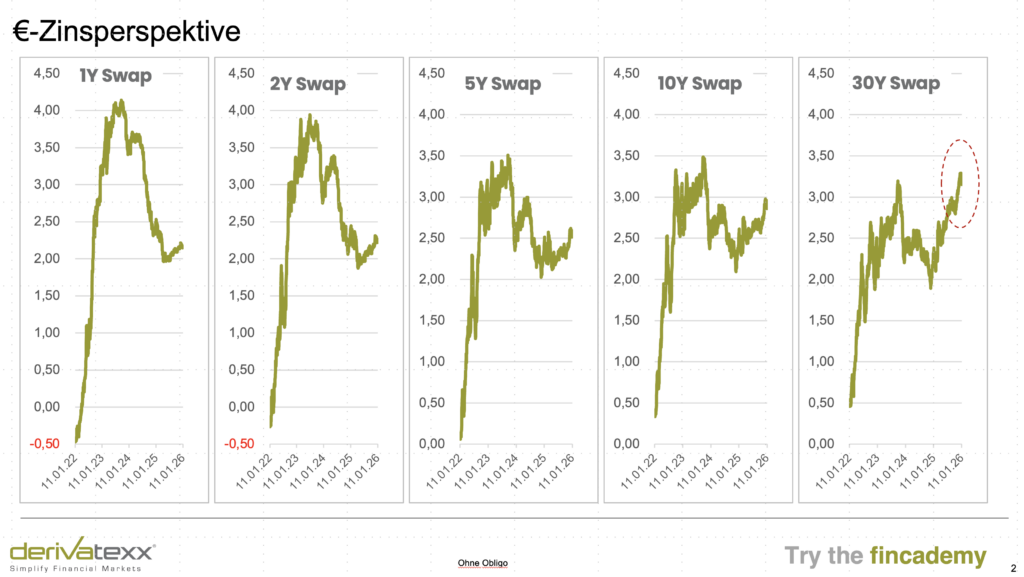Screen dimensions: 1024x577
Task: Select the 10Y Swap chart heading
Action: pyautogui.click(x=699, y=84)
